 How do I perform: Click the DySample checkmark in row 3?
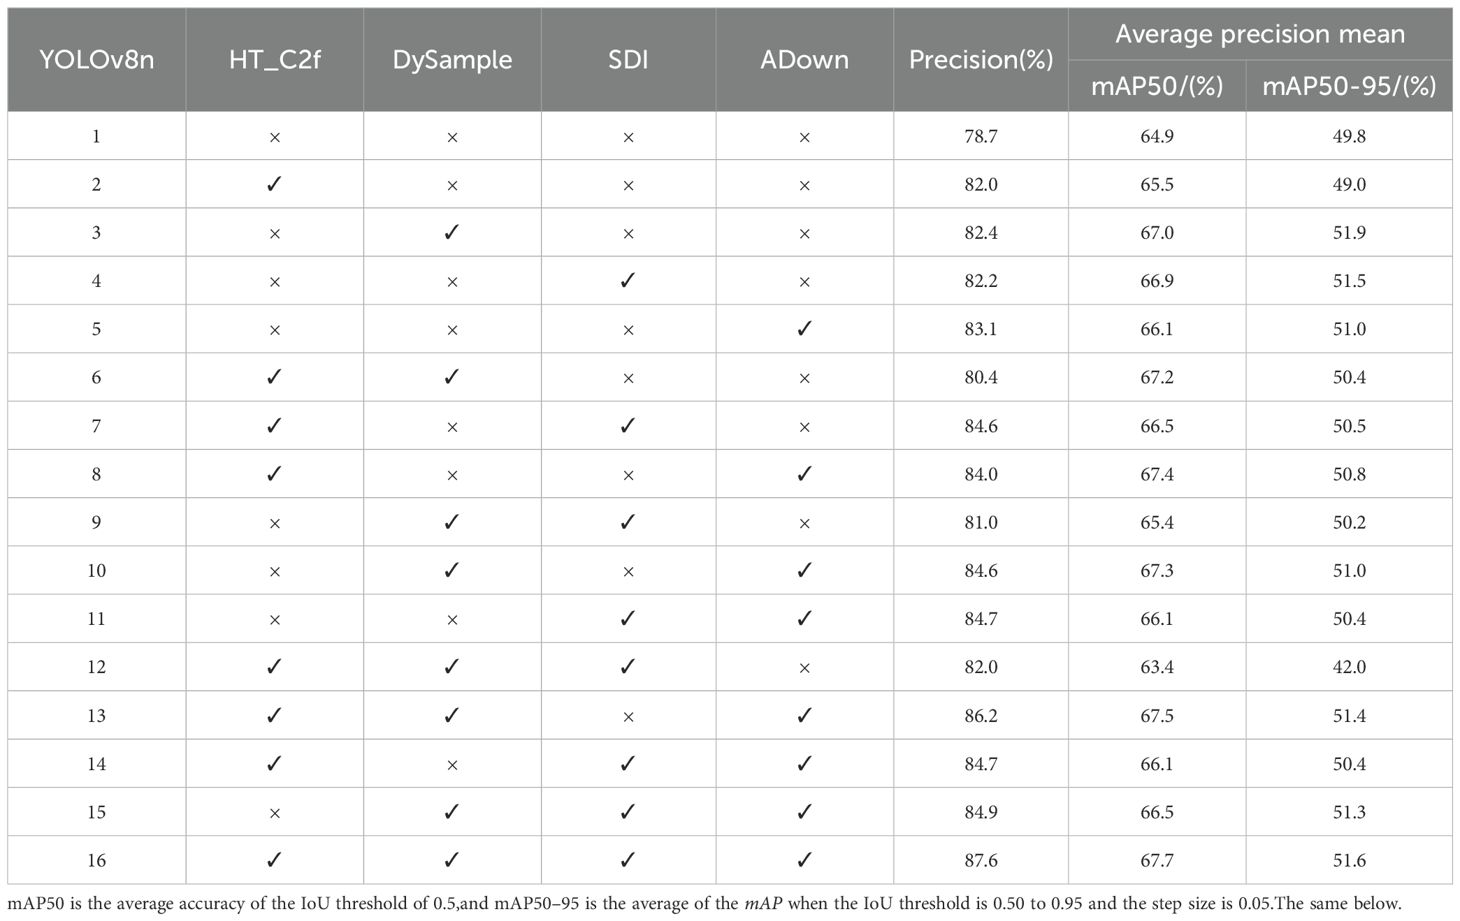point(452,232)
